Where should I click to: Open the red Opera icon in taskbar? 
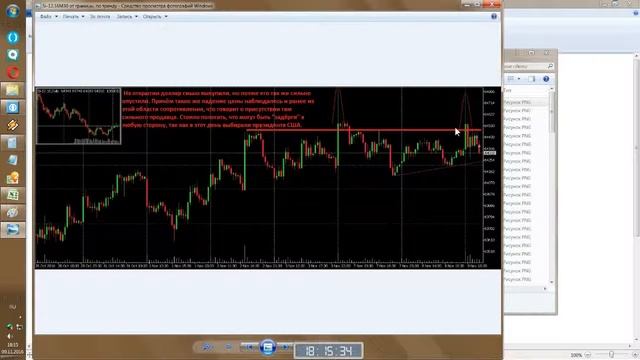pos(13,72)
